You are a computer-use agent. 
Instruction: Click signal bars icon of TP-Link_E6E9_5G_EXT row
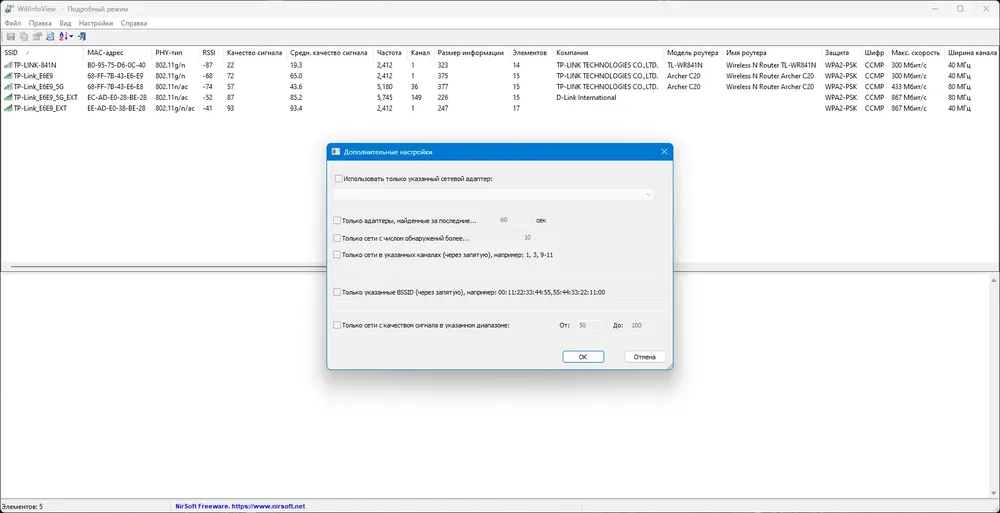pyautogui.click(x=8, y=98)
